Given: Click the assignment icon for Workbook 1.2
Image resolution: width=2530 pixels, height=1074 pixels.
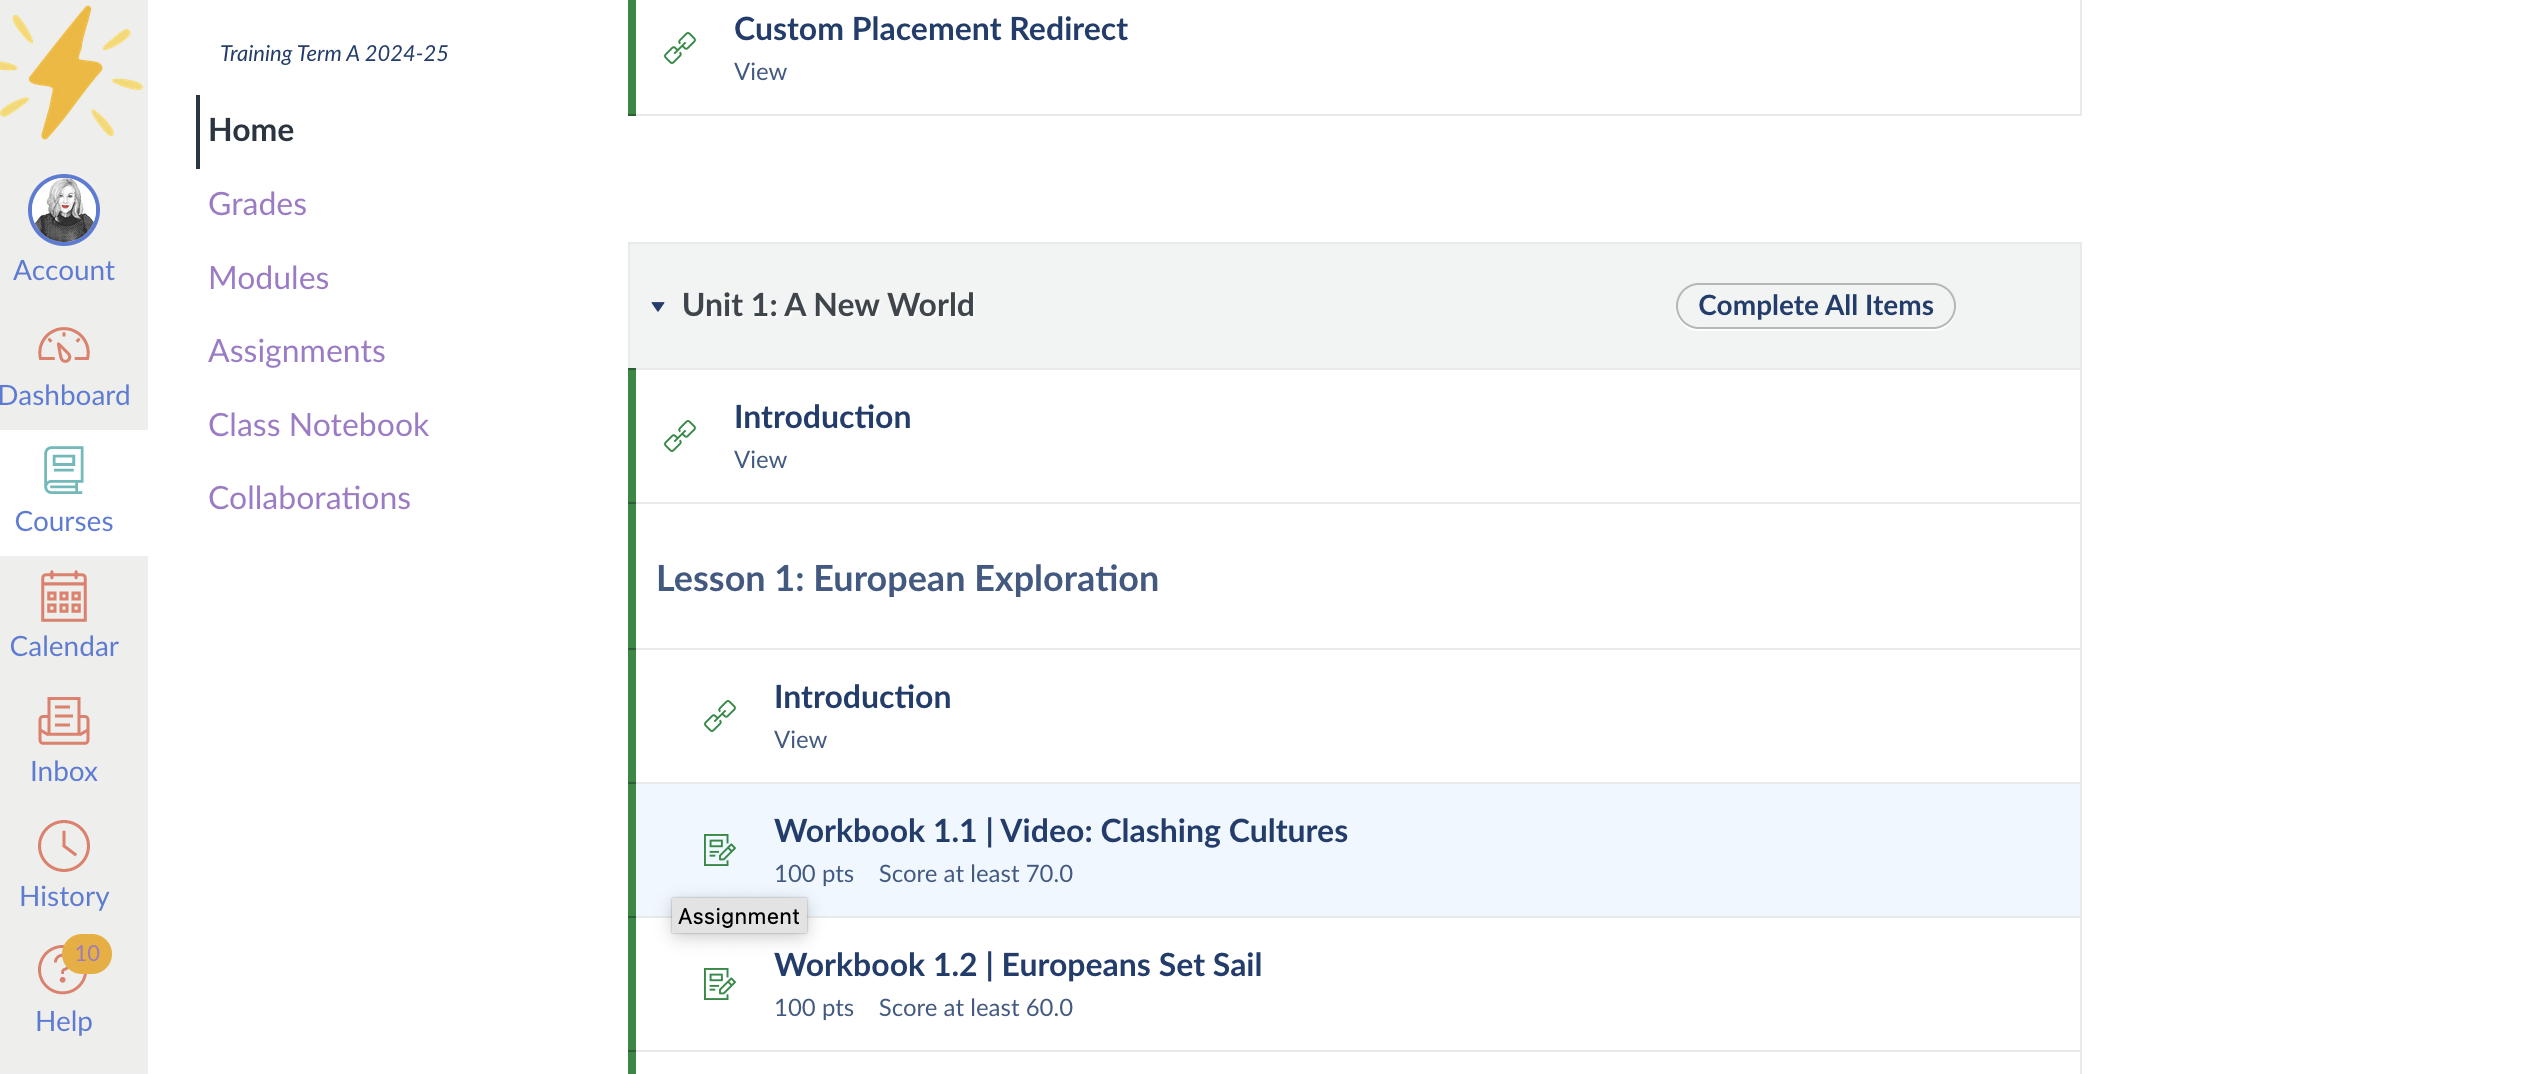Looking at the screenshot, I should 719,984.
